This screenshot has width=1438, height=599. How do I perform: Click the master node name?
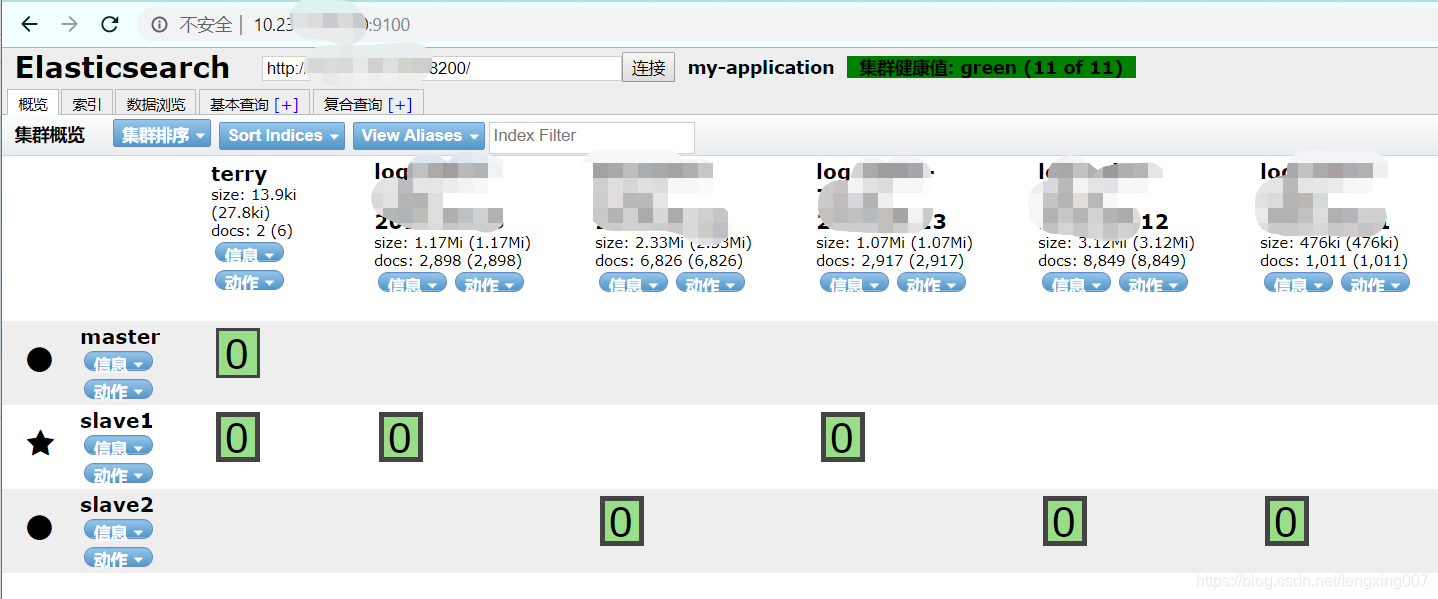(x=120, y=337)
